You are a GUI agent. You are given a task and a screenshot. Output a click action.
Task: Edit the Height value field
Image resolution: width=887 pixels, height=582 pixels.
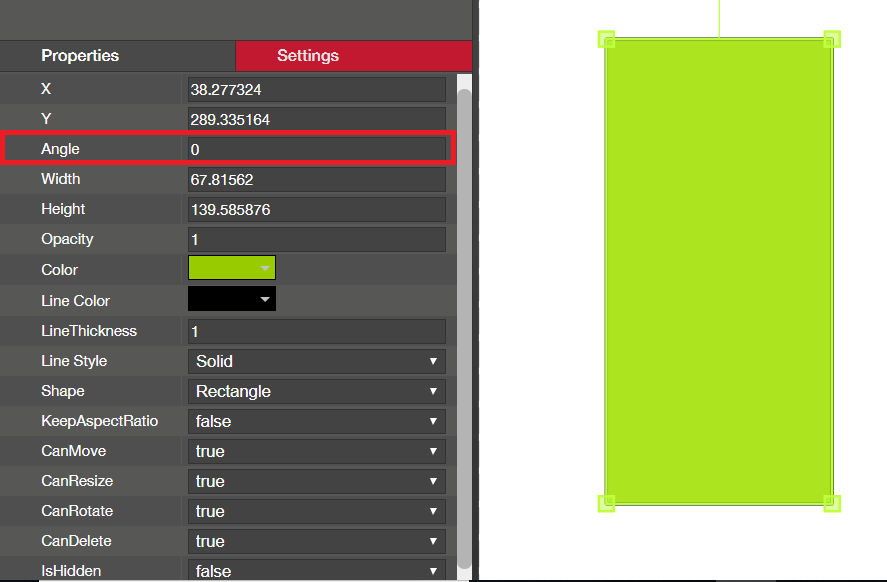pos(316,210)
